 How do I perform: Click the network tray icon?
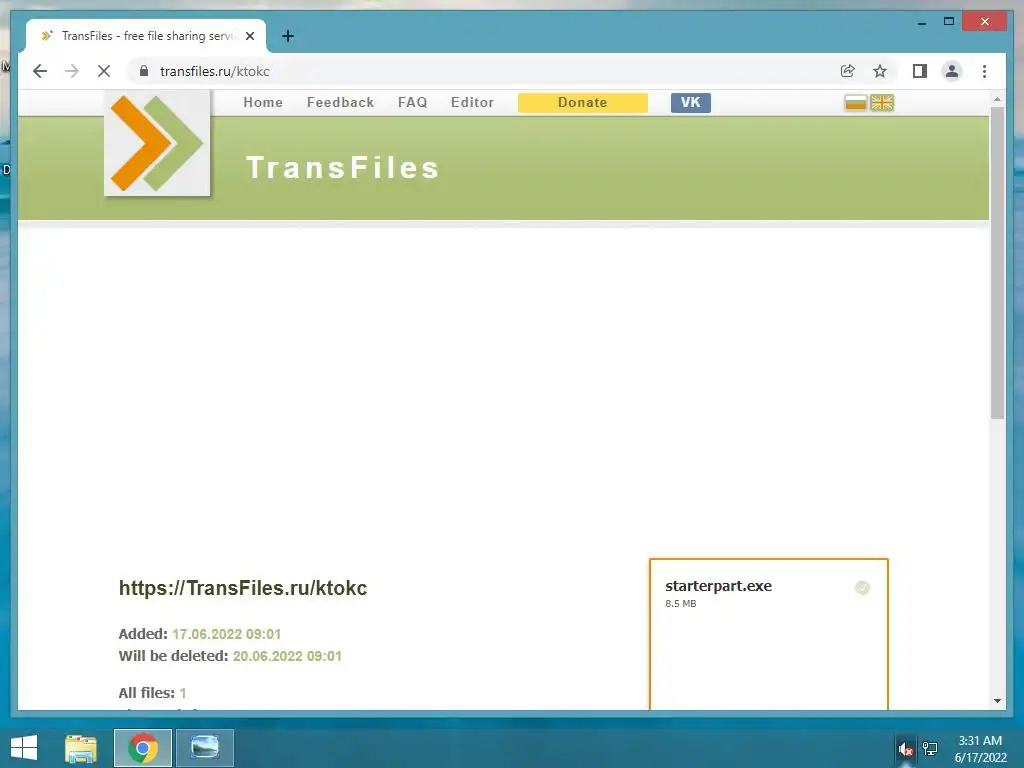[930, 749]
